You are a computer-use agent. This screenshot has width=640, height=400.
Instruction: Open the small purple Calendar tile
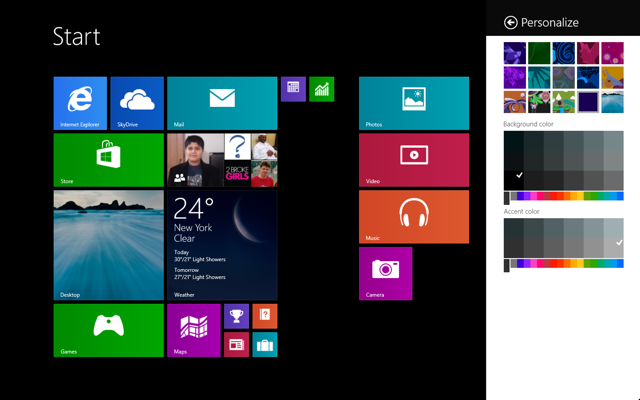pyautogui.click(x=293, y=89)
